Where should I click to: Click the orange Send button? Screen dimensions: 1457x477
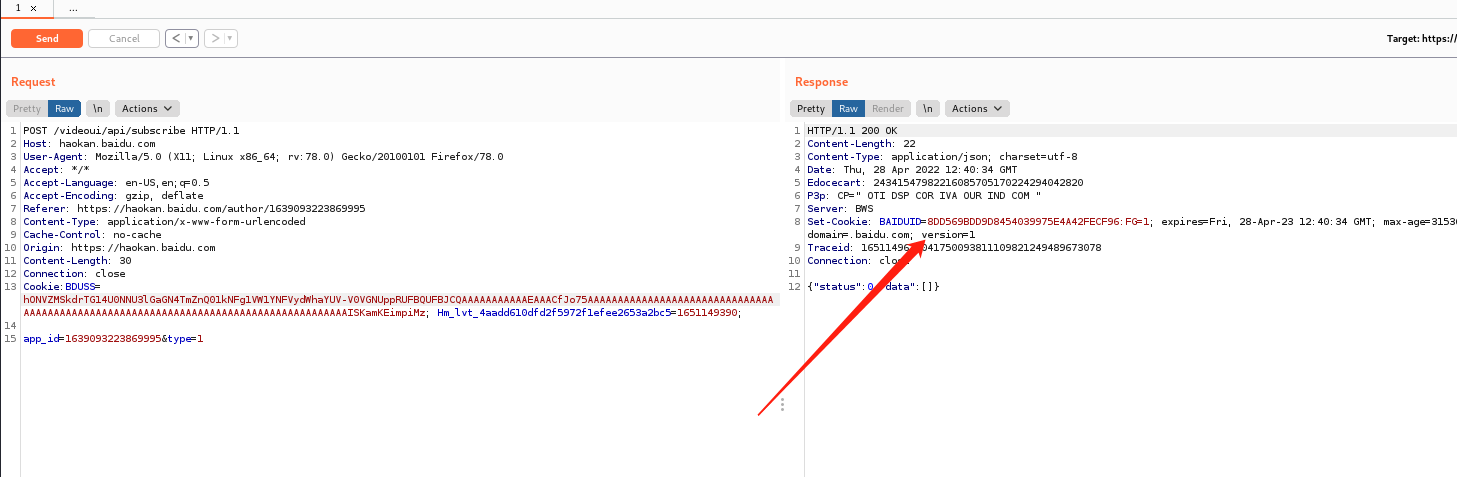(x=47, y=39)
